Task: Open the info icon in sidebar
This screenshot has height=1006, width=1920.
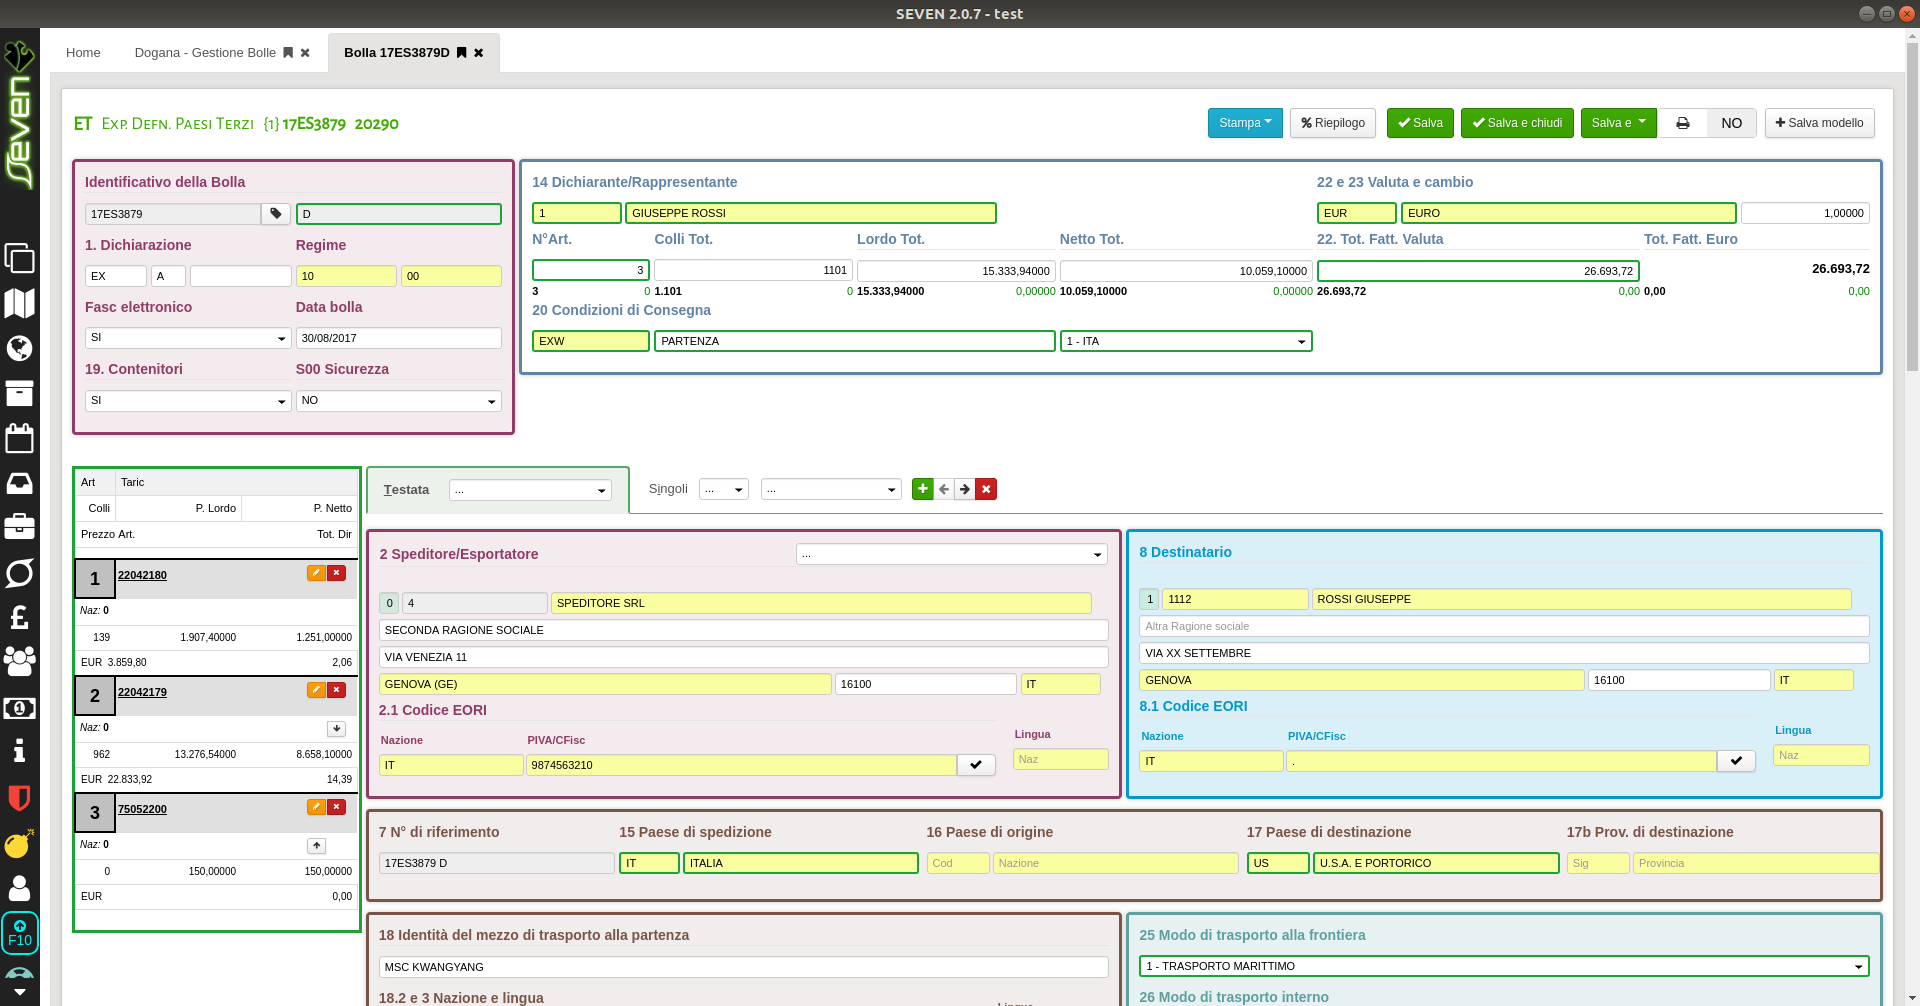Action: [19, 751]
